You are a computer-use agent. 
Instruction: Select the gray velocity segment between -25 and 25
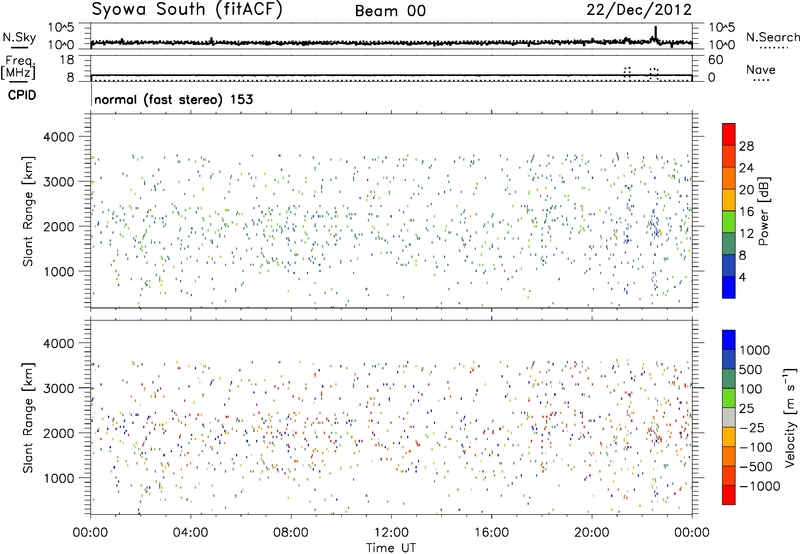pos(729,417)
